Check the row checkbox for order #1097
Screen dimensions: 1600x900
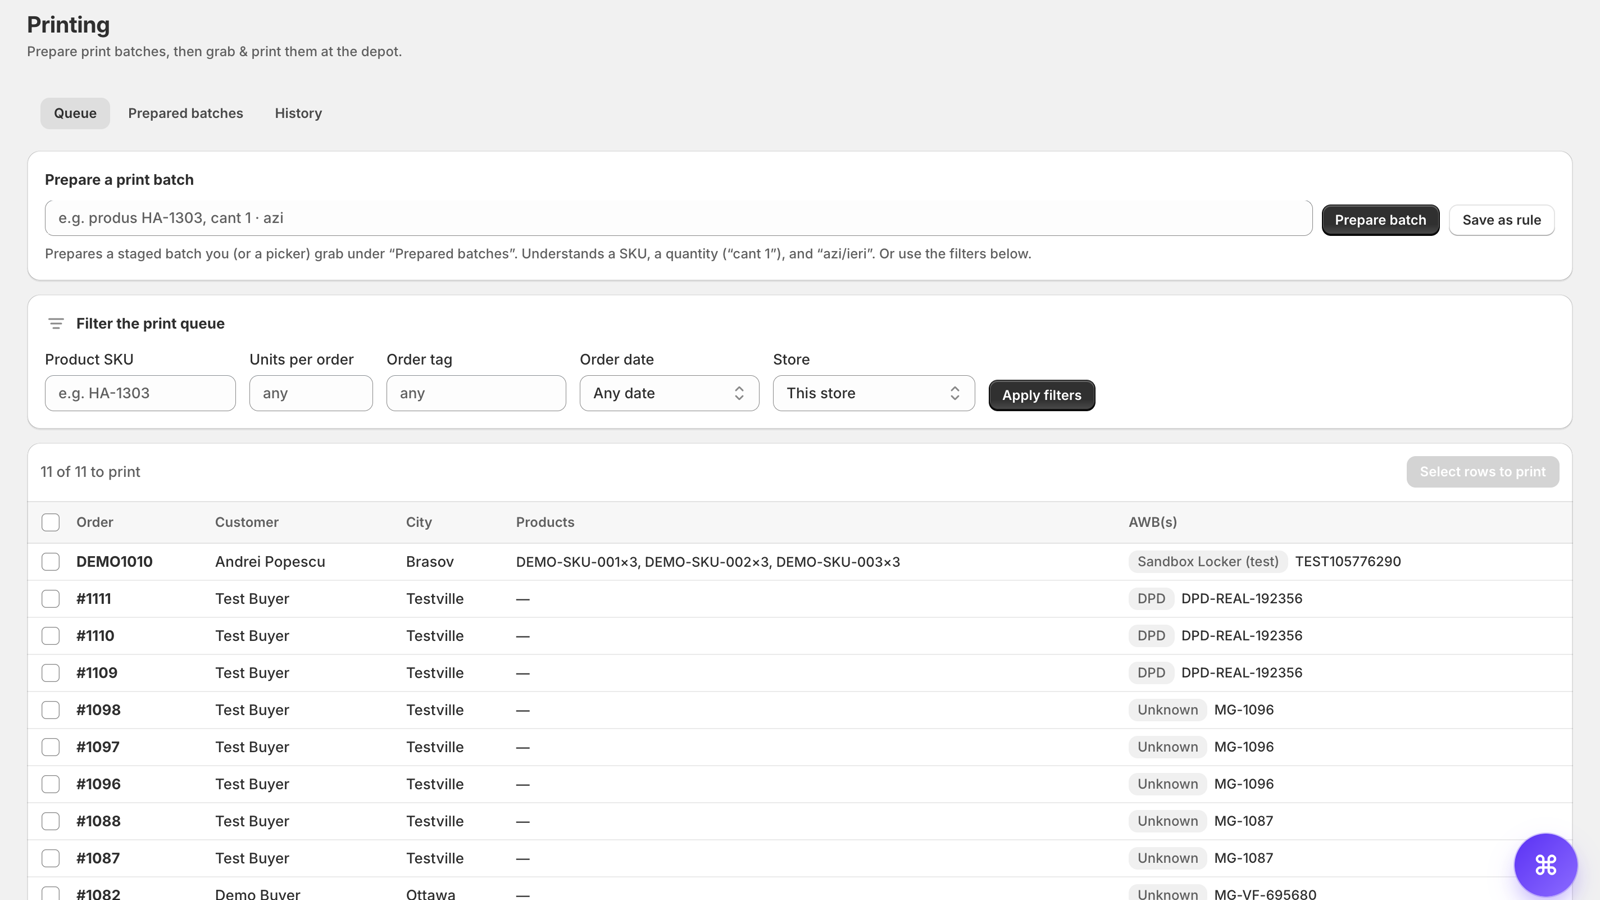[51, 747]
